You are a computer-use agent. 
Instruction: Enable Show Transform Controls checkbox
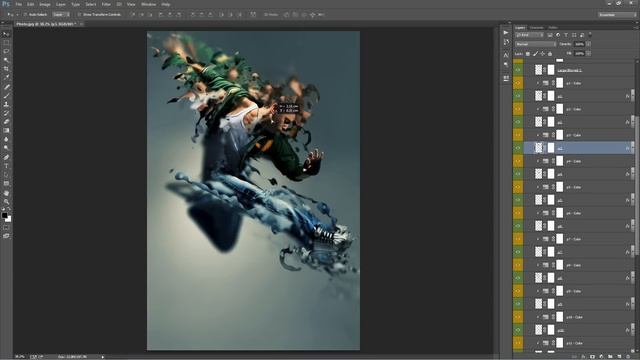click(79, 14)
